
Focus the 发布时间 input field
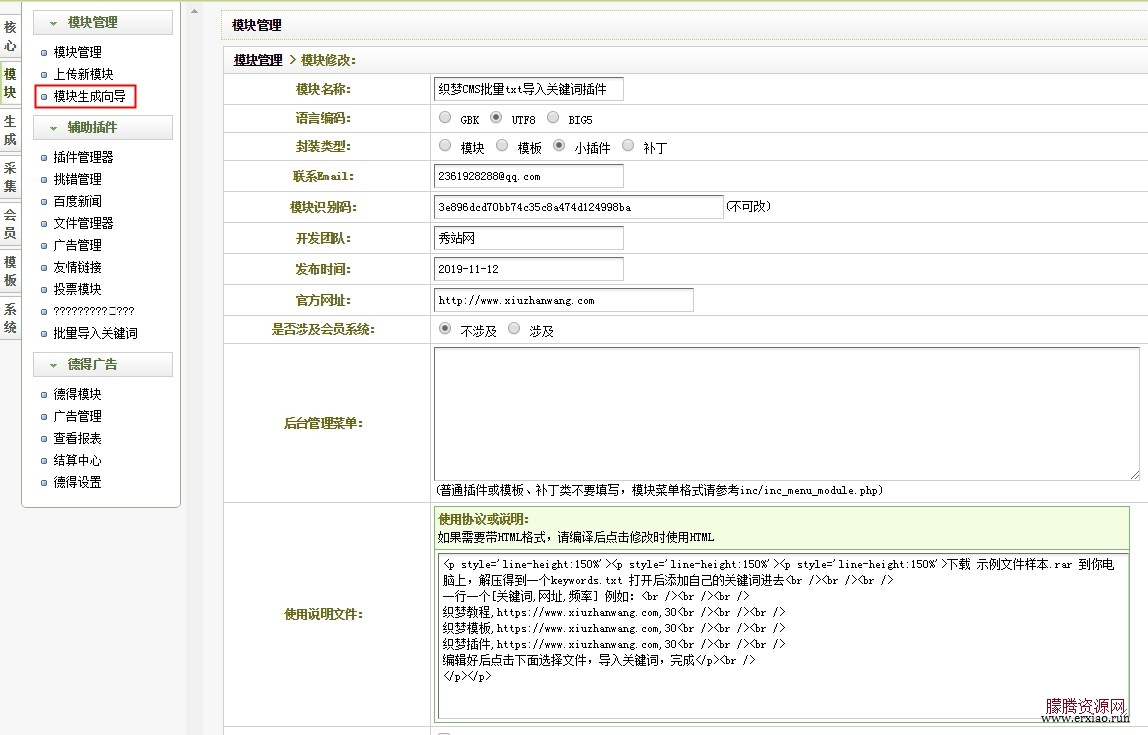tap(529, 269)
